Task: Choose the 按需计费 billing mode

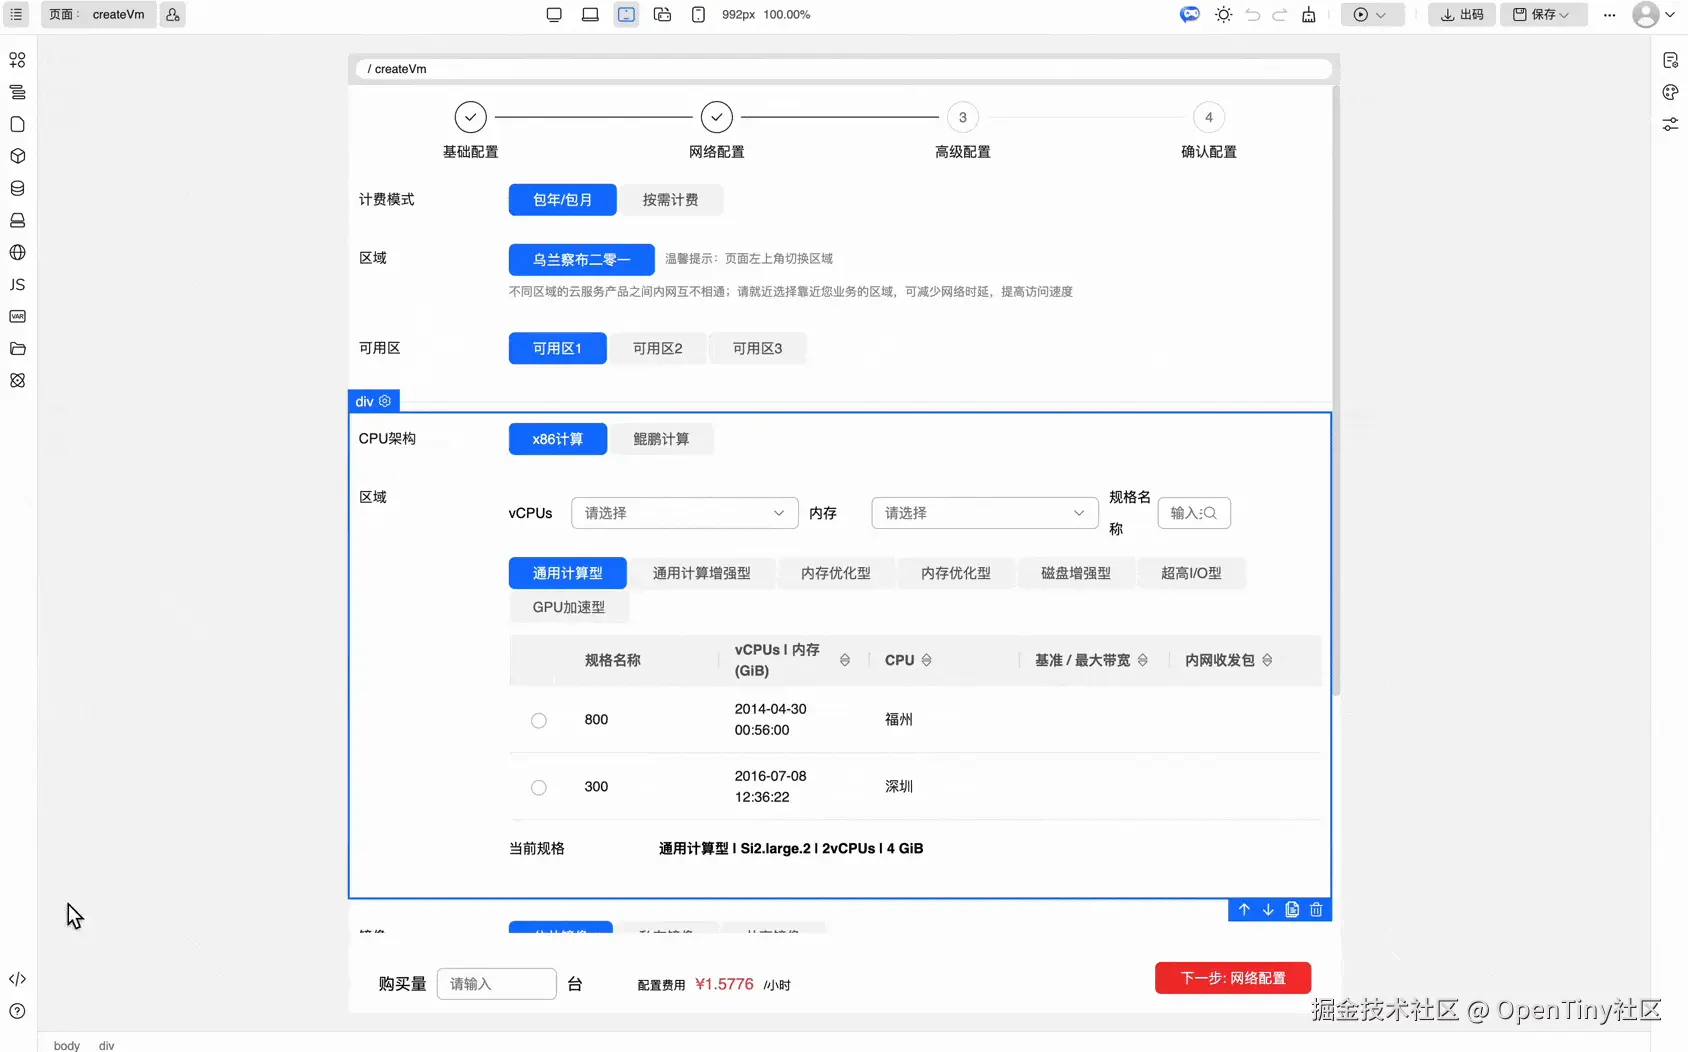Action: pyautogui.click(x=670, y=200)
